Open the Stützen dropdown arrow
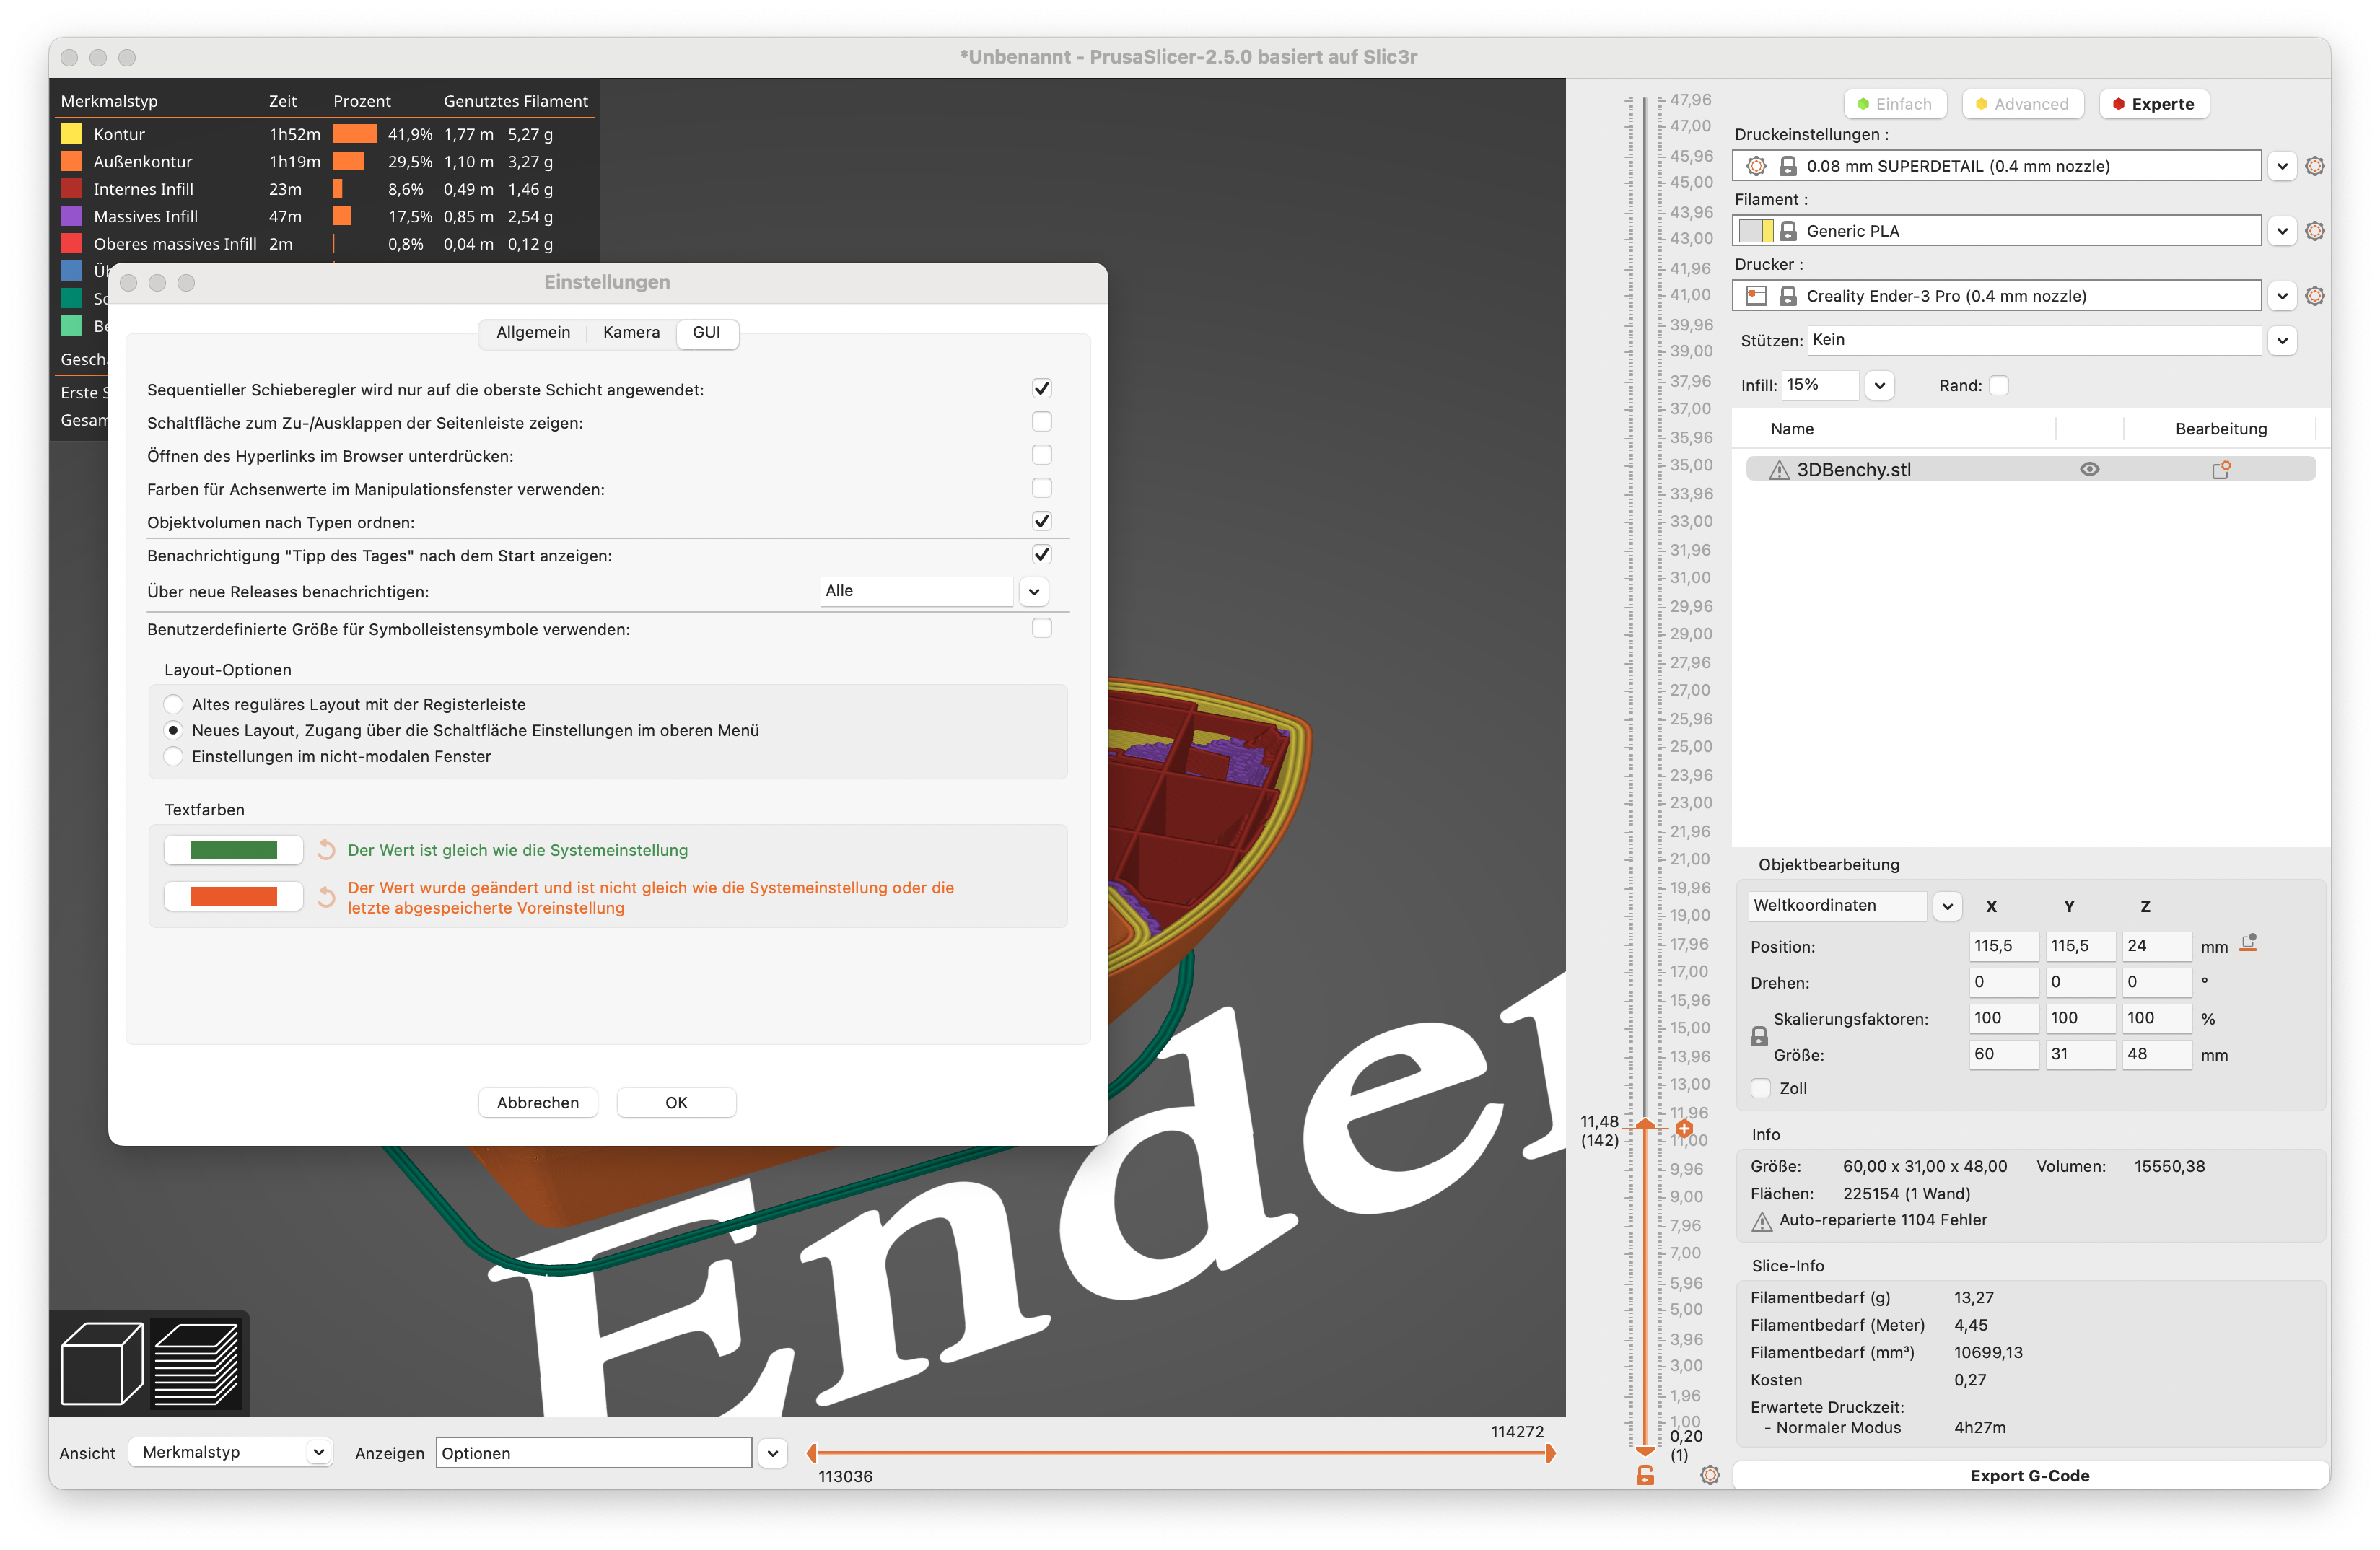Image resolution: width=2380 pixels, height=1550 pixels. [x=2282, y=340]
